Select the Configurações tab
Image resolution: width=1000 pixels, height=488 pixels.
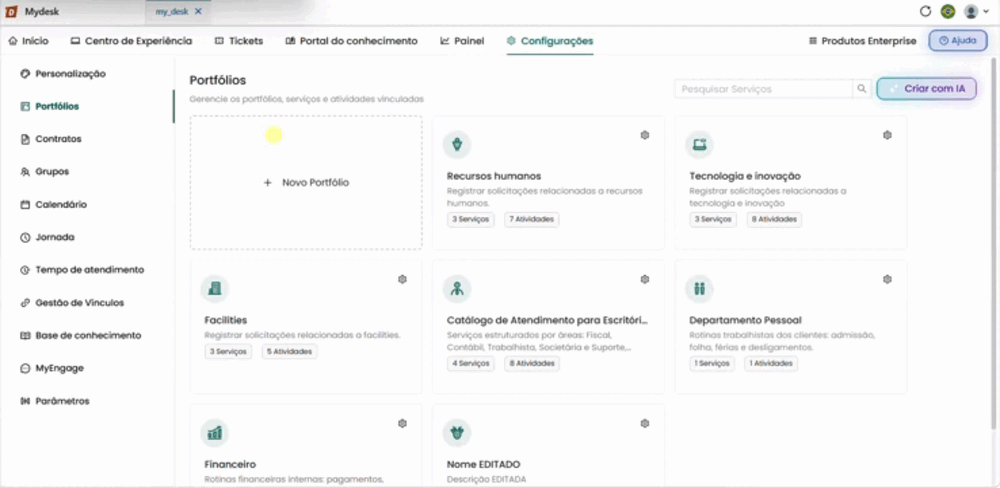tap(550, 41)
